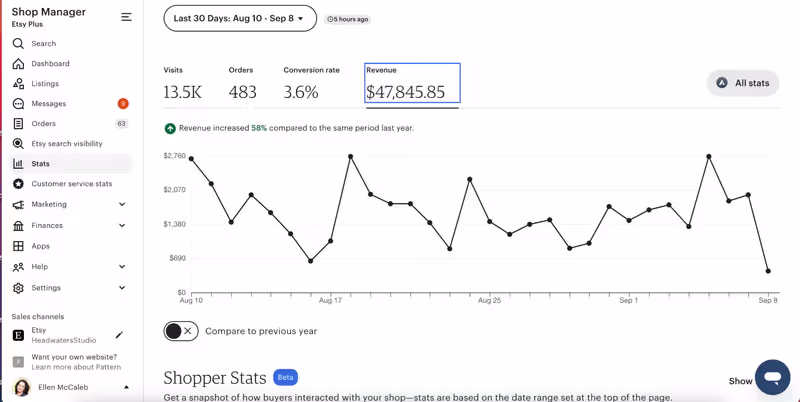Viewport: 800px width, 402px height.
Task: Select the Stats menu item
Action: coord(40,164)
